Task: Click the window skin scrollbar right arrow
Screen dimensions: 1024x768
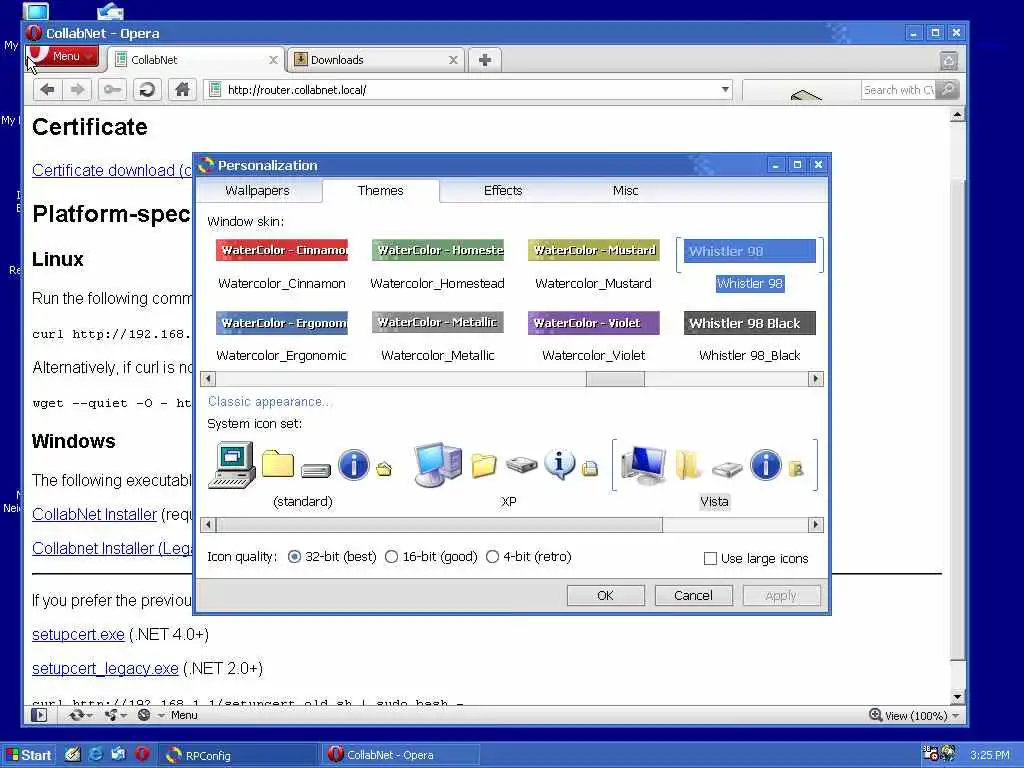Action: (x=815, y=379)
